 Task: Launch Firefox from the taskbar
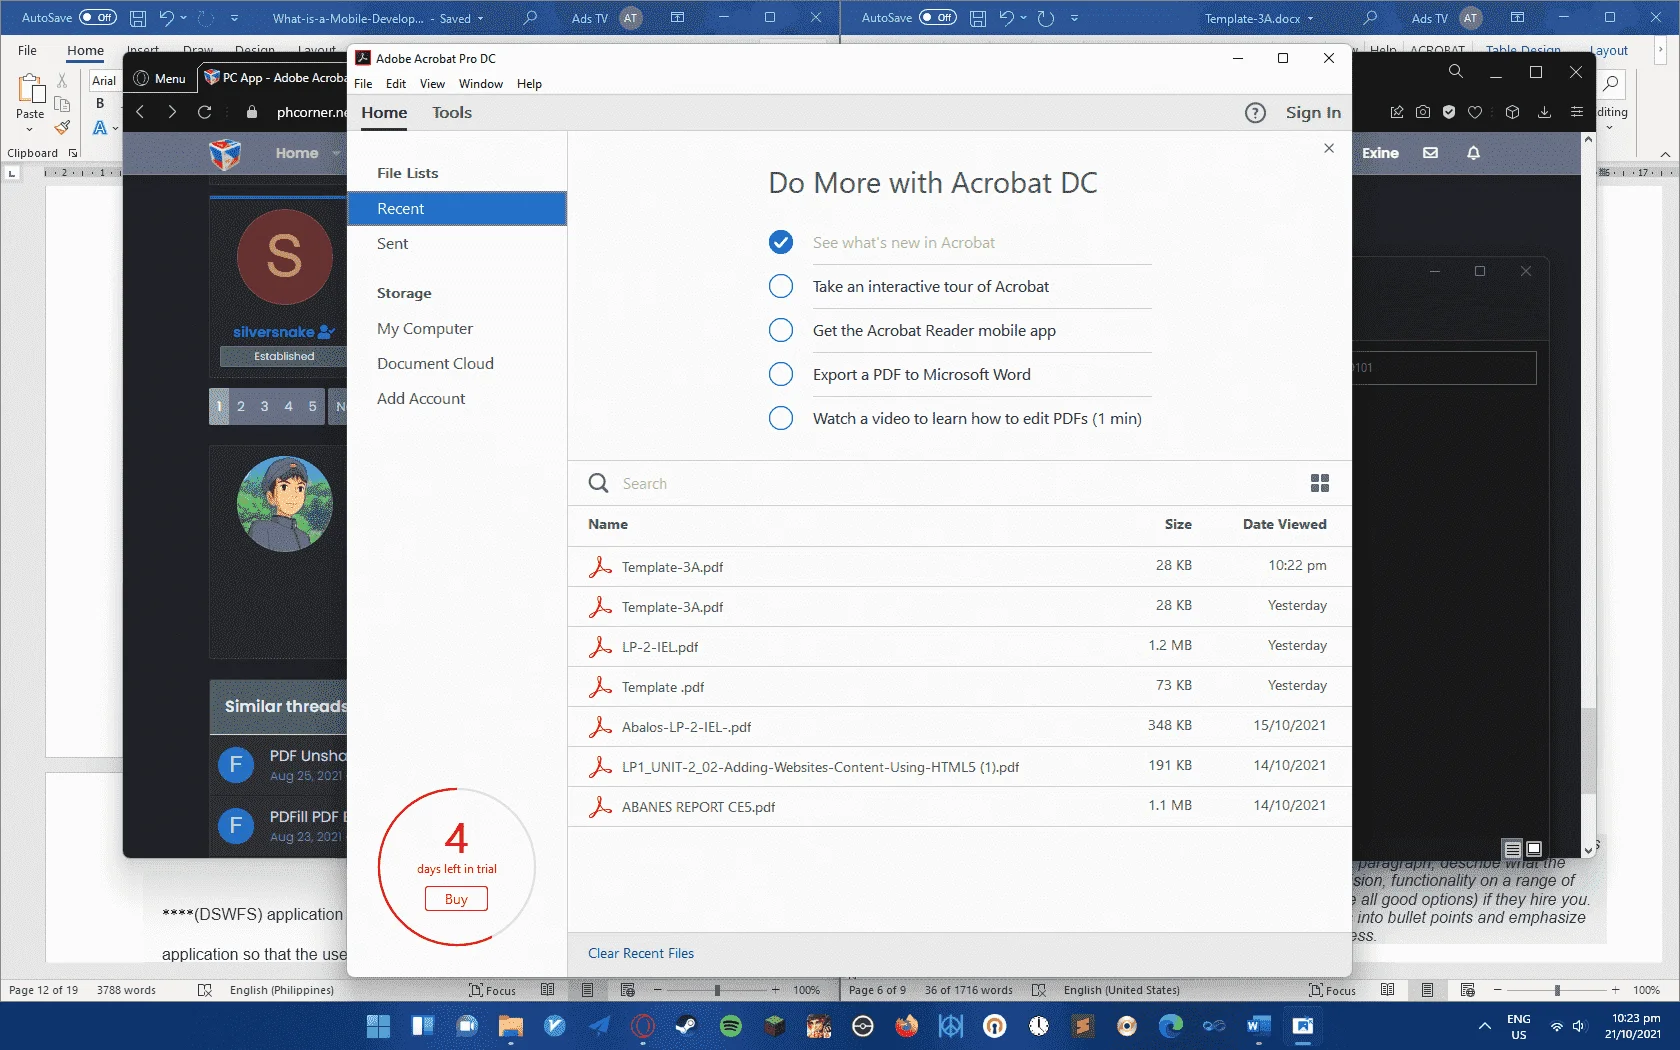[x=907, y=1026]
